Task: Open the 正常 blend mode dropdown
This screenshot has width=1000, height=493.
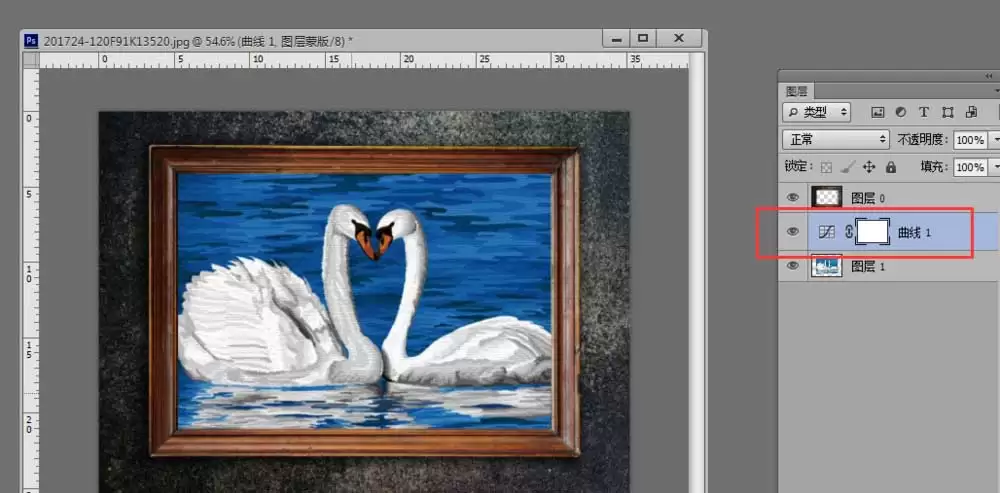Action: click(x=835, y=139)
